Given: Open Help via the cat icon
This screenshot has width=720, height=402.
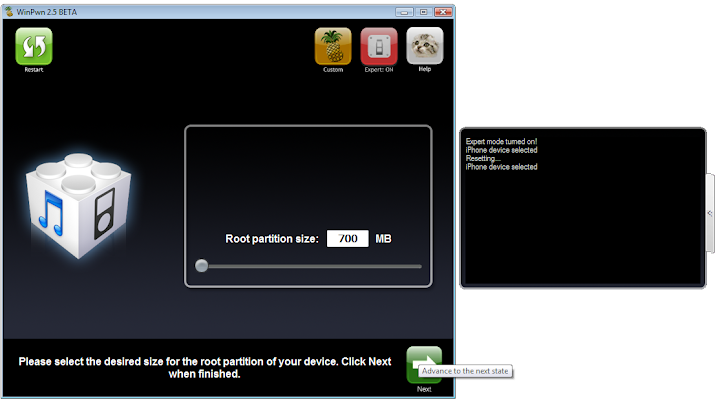Looking at the screenshot, I should point(425,45).
